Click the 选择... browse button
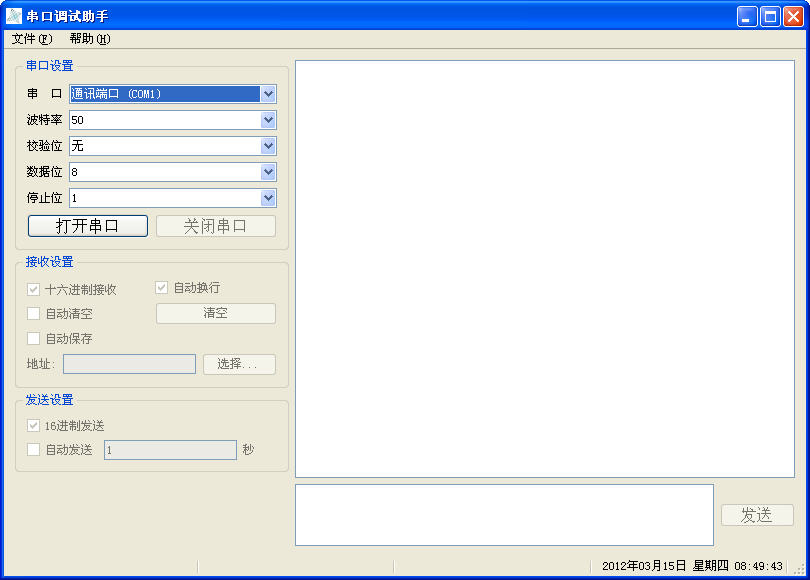 239,364
